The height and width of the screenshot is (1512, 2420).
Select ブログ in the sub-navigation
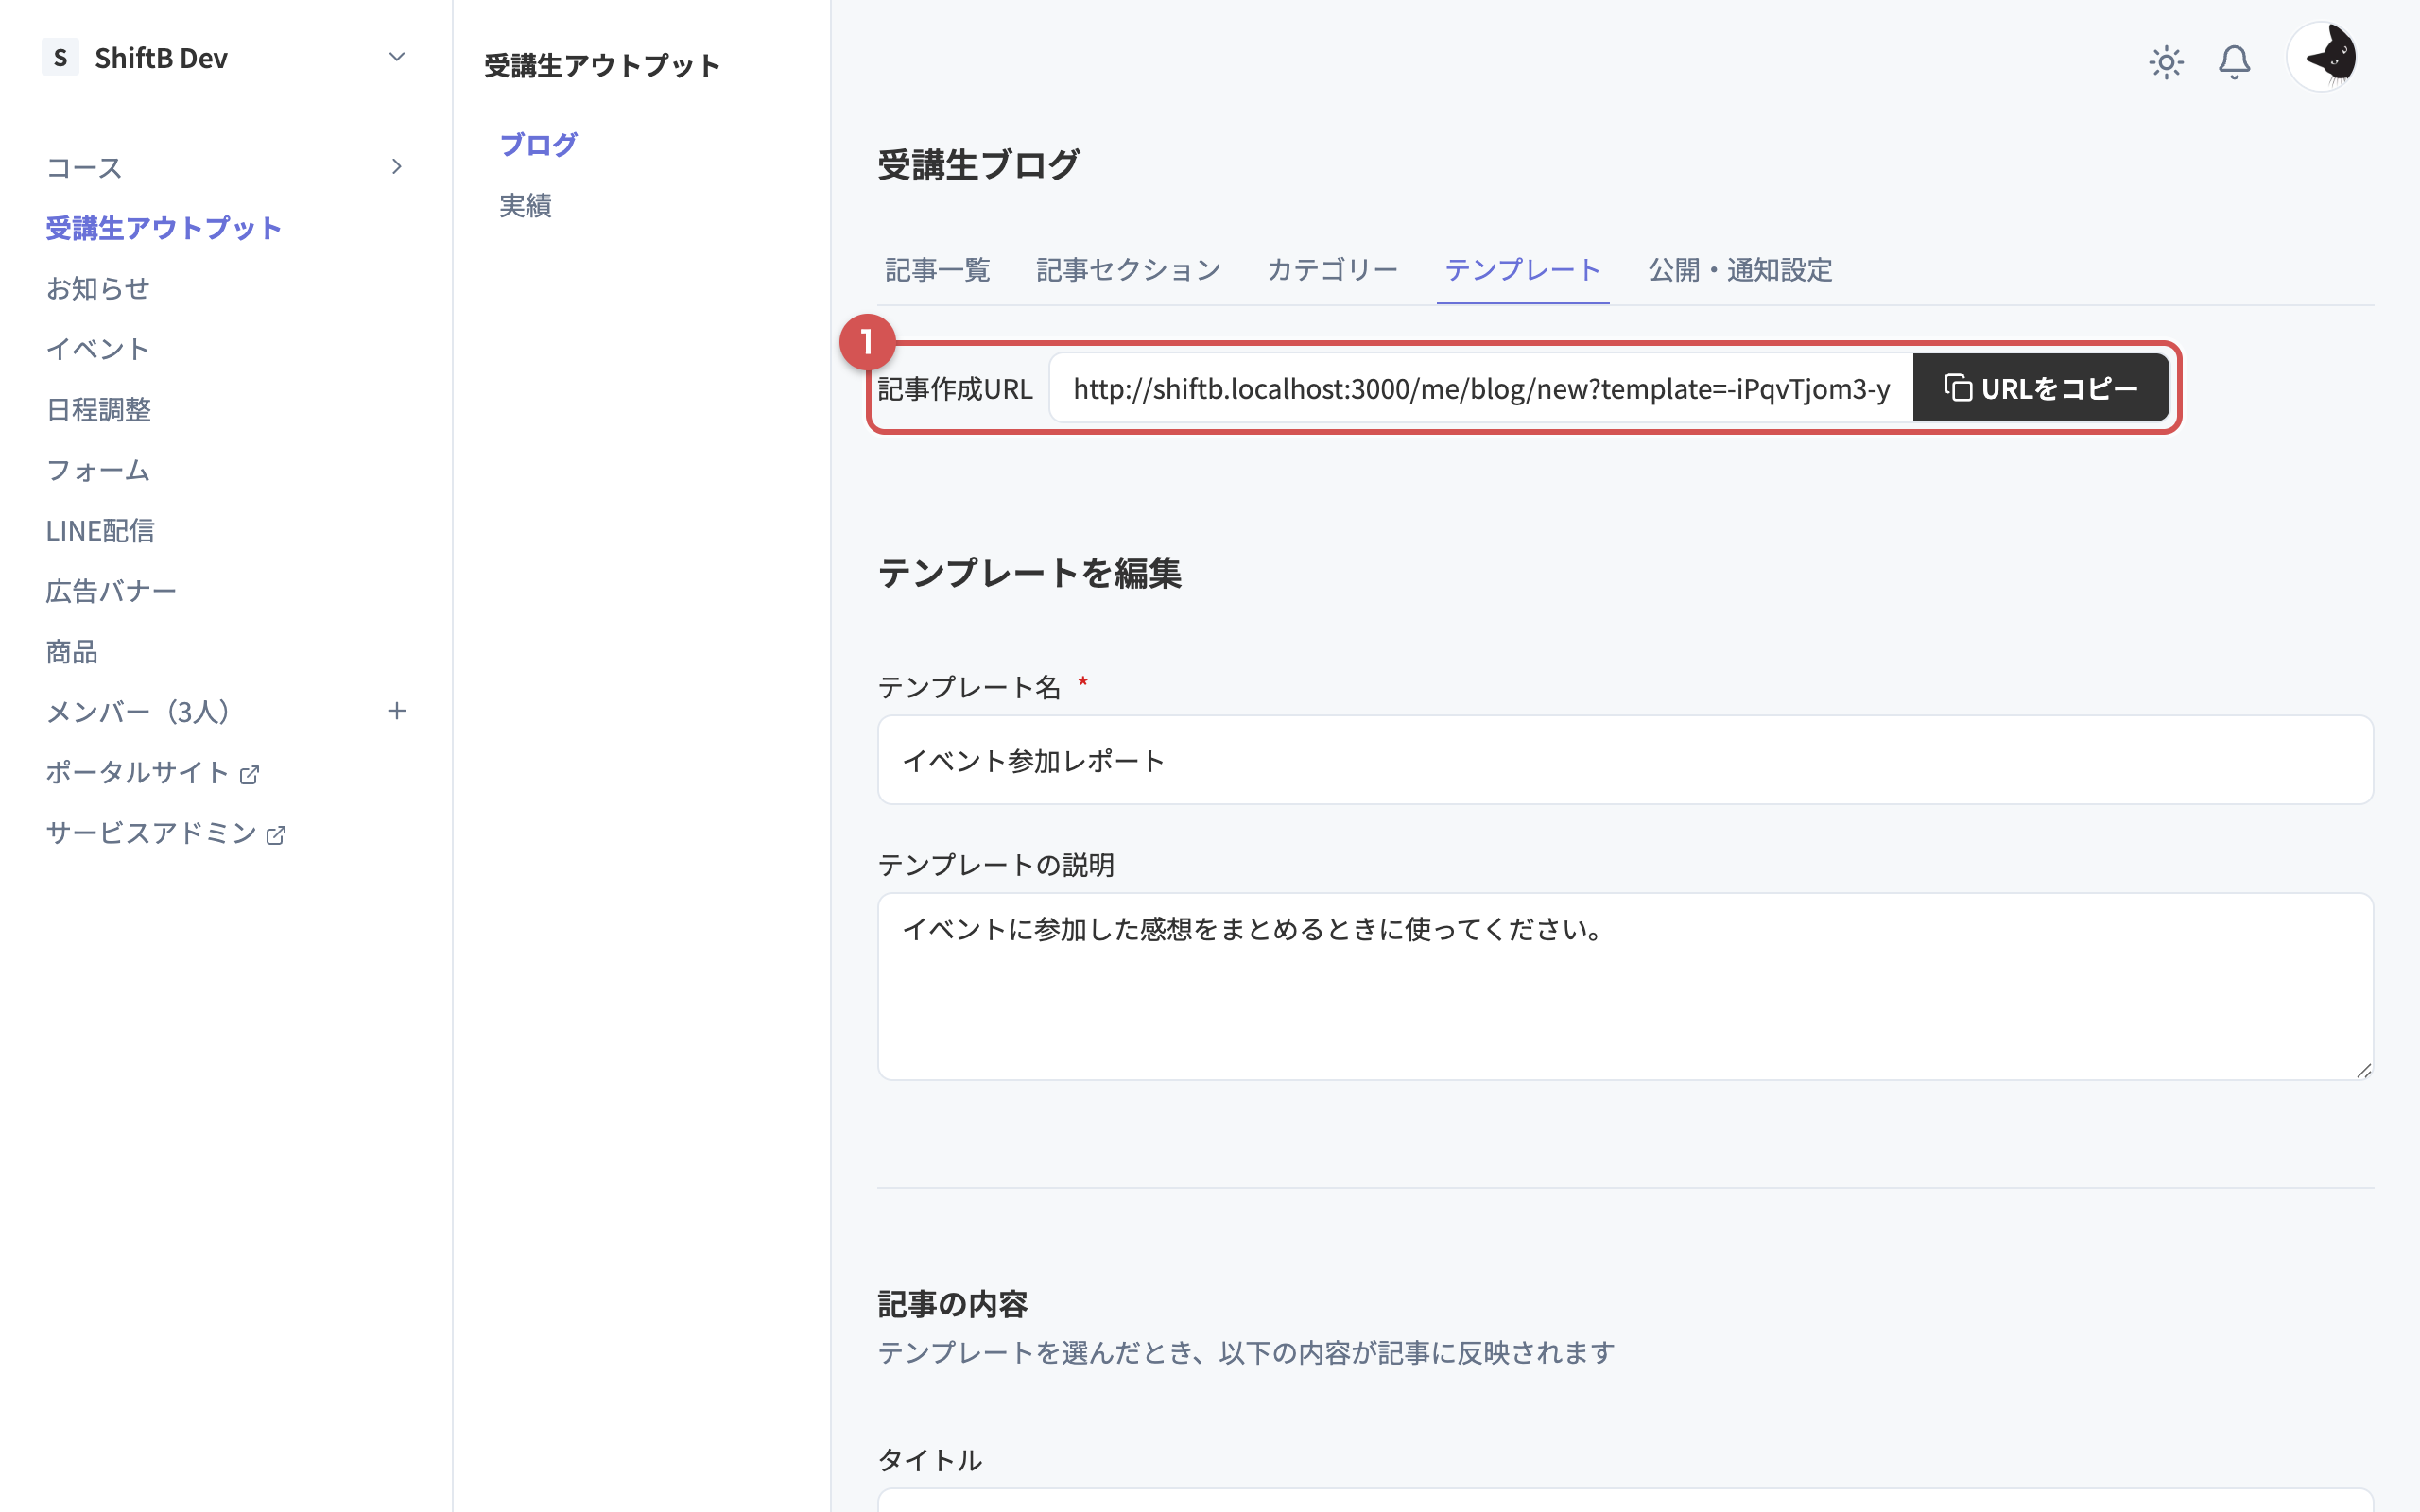click(x=538, y=144)
